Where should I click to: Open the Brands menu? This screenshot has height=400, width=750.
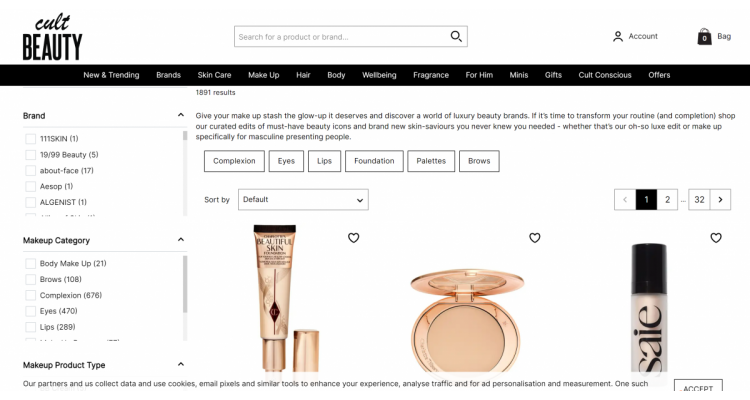[168, 75]
